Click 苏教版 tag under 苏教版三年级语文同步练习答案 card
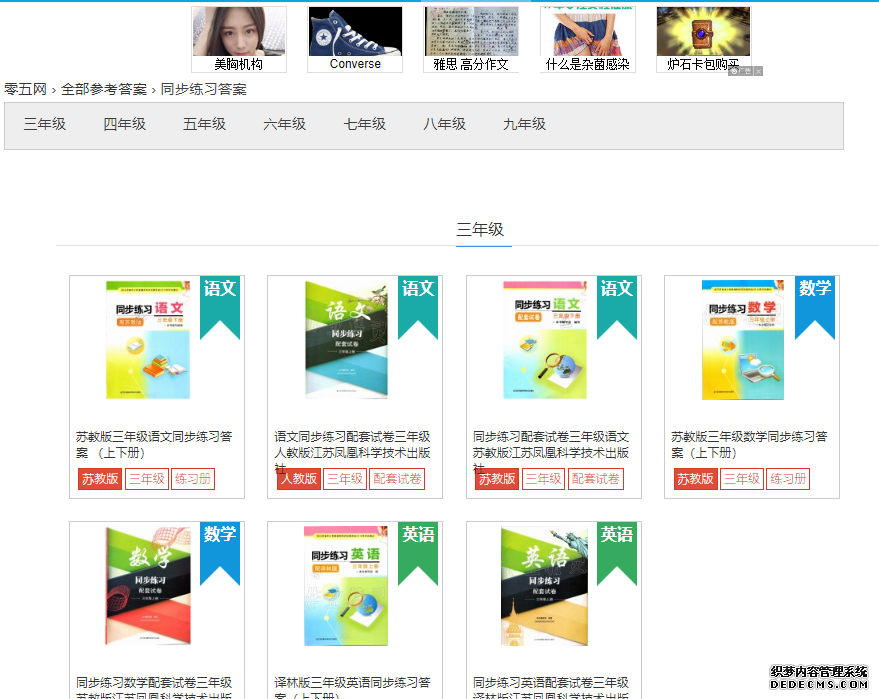The image size is (879, 699). (x=100, y=479)
